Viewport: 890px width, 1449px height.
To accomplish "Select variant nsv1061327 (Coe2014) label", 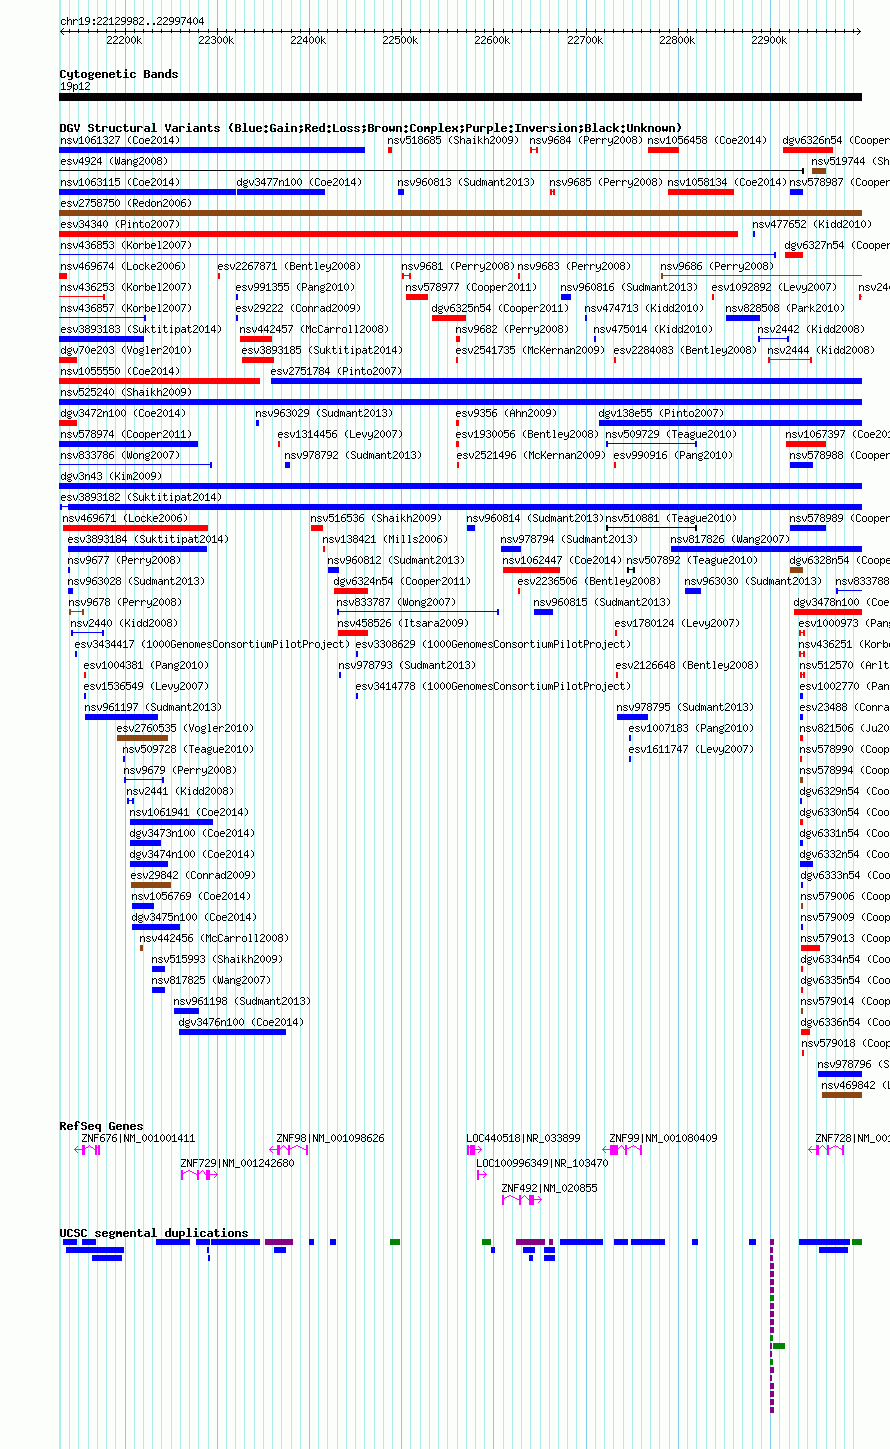I will pos(120,140).
